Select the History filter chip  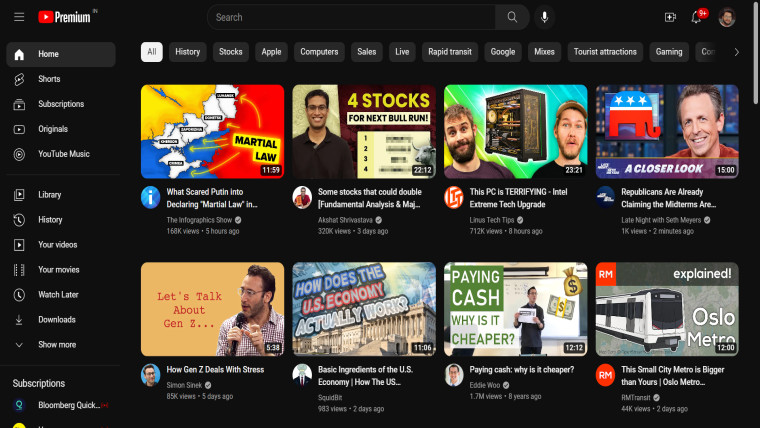tap(188, 52)
